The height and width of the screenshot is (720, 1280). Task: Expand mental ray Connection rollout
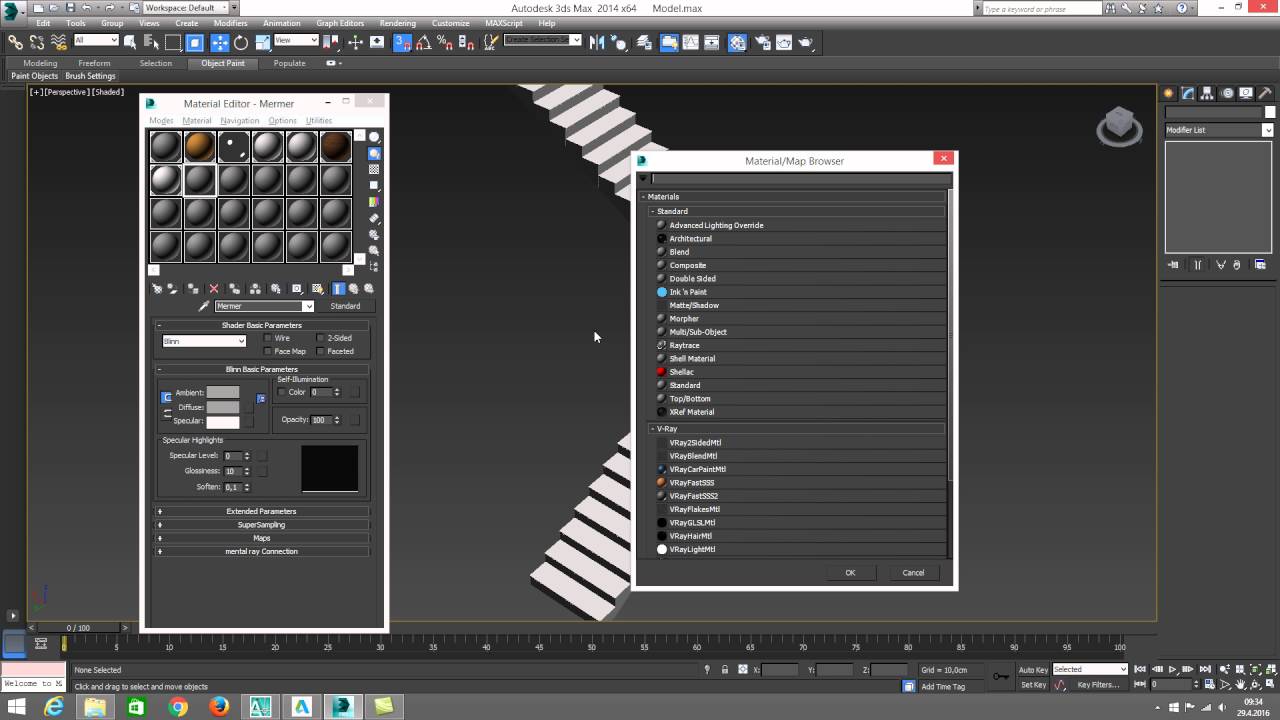[262, 551]
